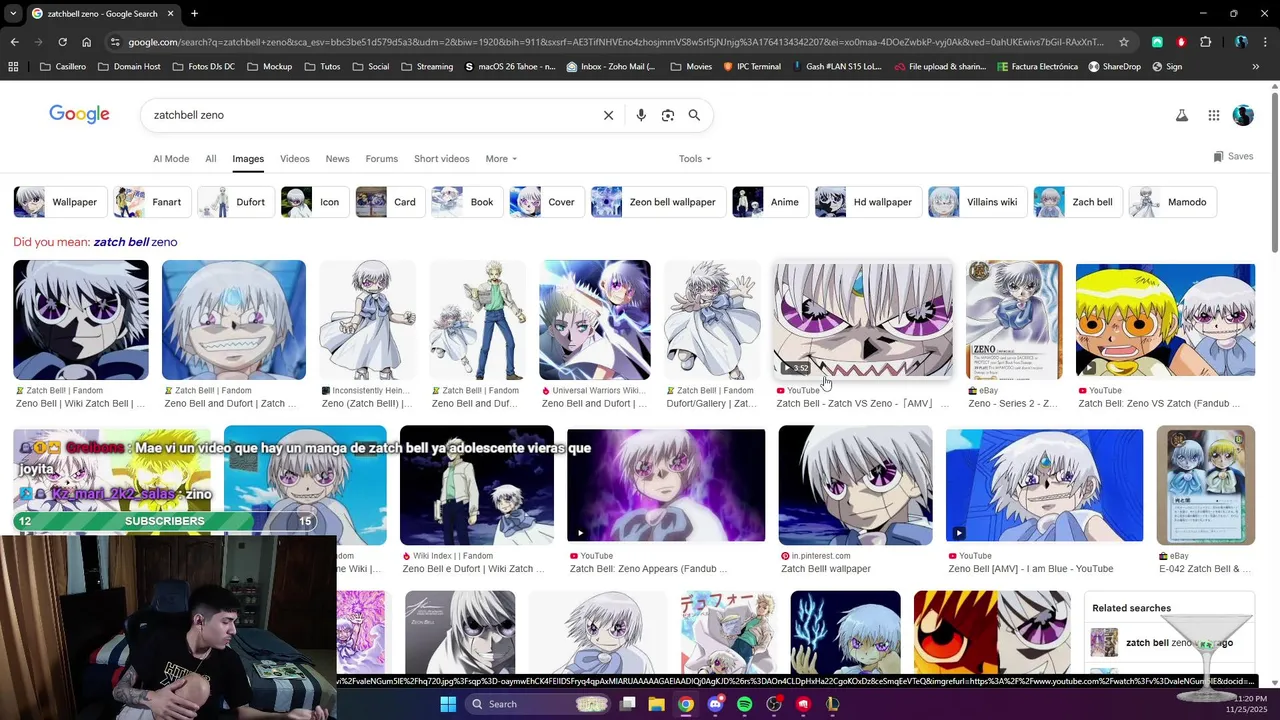This screenshot has width=1280, height=720.
Task: Go to the browser home page
Action: [86, 42]
